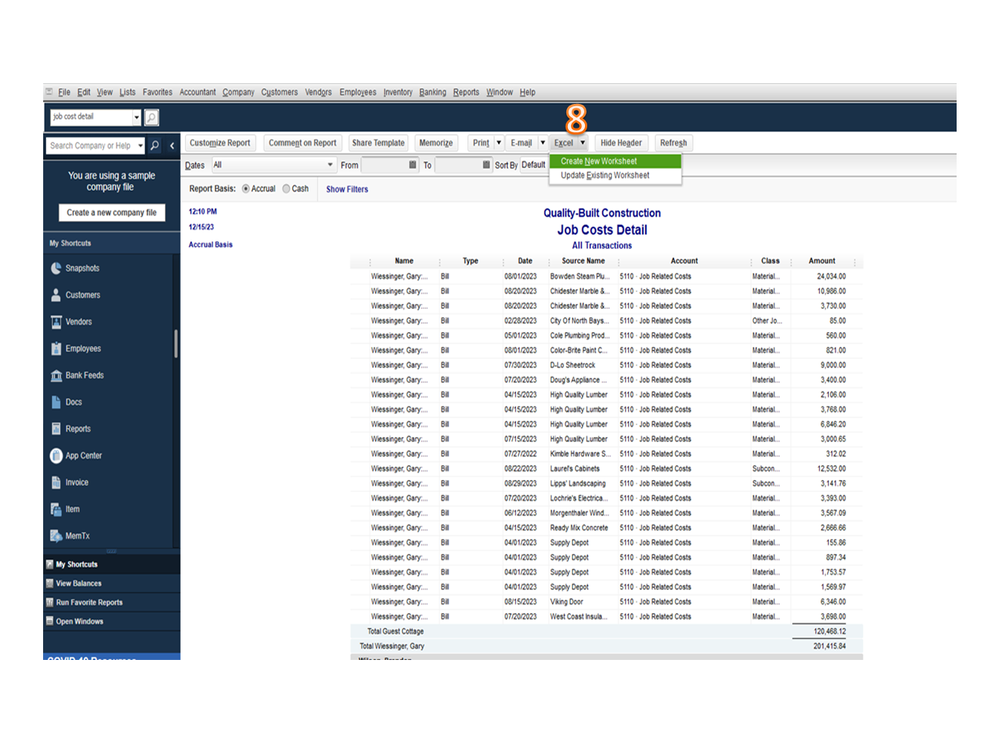Choose Update Existing Worksheet
Screen dimensions: 999x749
(x=615, y=175)
